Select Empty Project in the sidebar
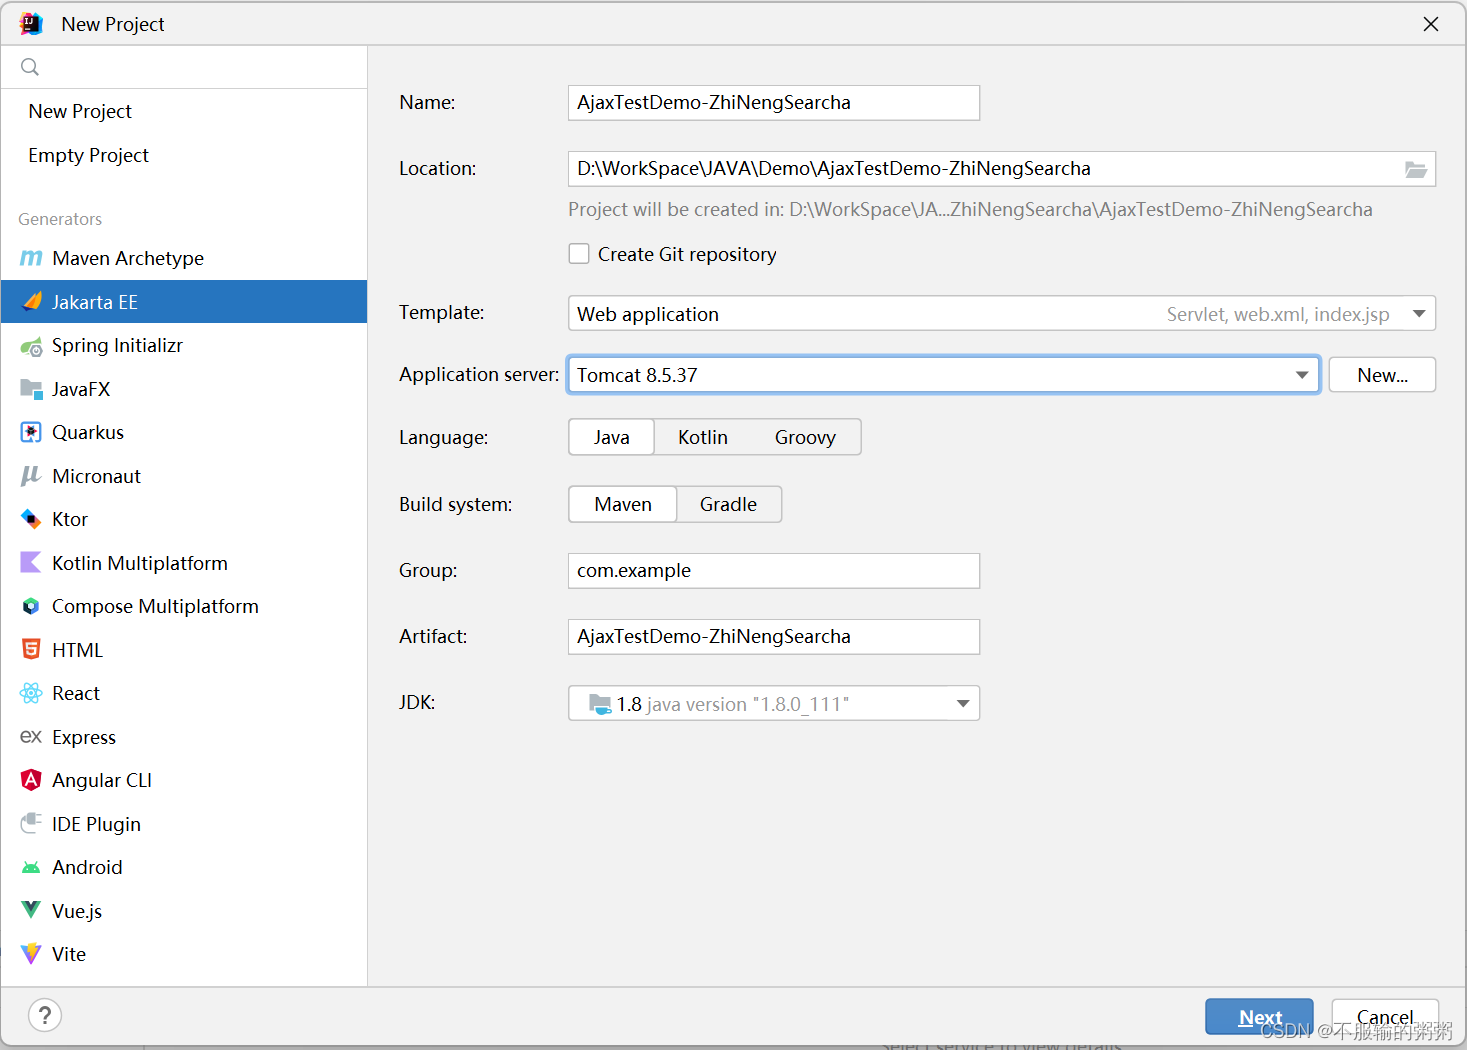Viewport: 1467px width, 1050px height. click(x=184, y=155)
